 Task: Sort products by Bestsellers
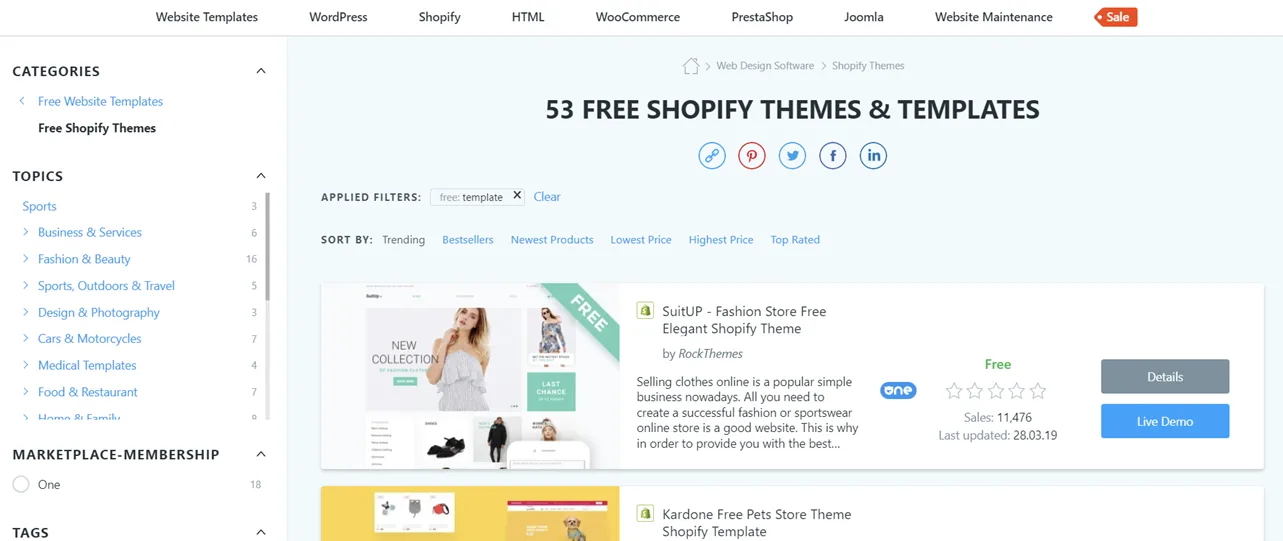coord(468,240)
